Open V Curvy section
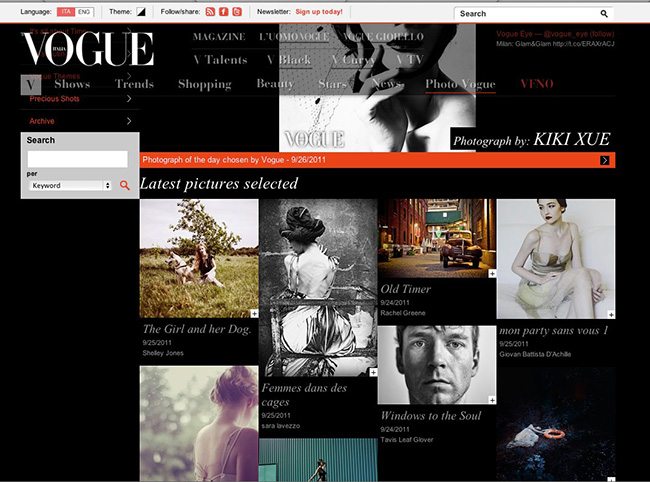 tap(353, 60)
